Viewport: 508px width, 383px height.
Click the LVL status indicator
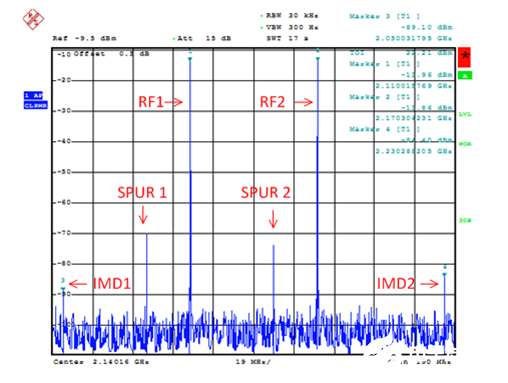(465, 114)
